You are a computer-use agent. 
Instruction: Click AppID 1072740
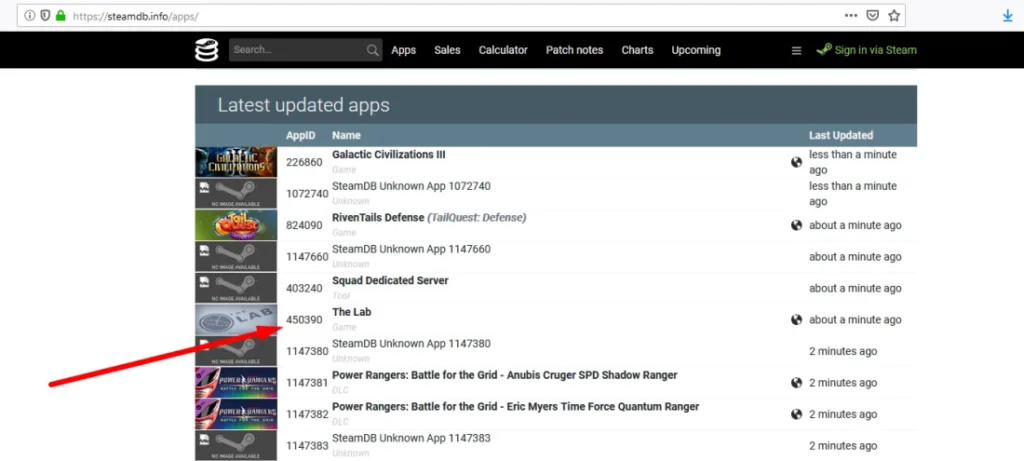[307, 194]
